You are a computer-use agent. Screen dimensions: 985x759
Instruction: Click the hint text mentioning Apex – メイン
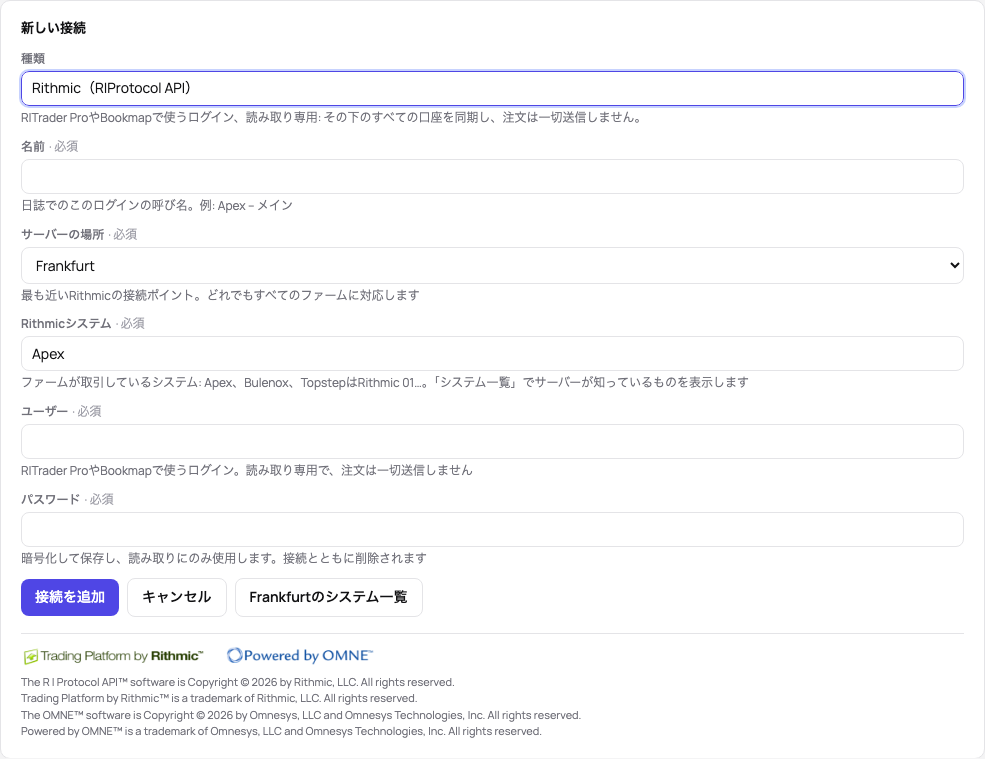pos(157,205)
